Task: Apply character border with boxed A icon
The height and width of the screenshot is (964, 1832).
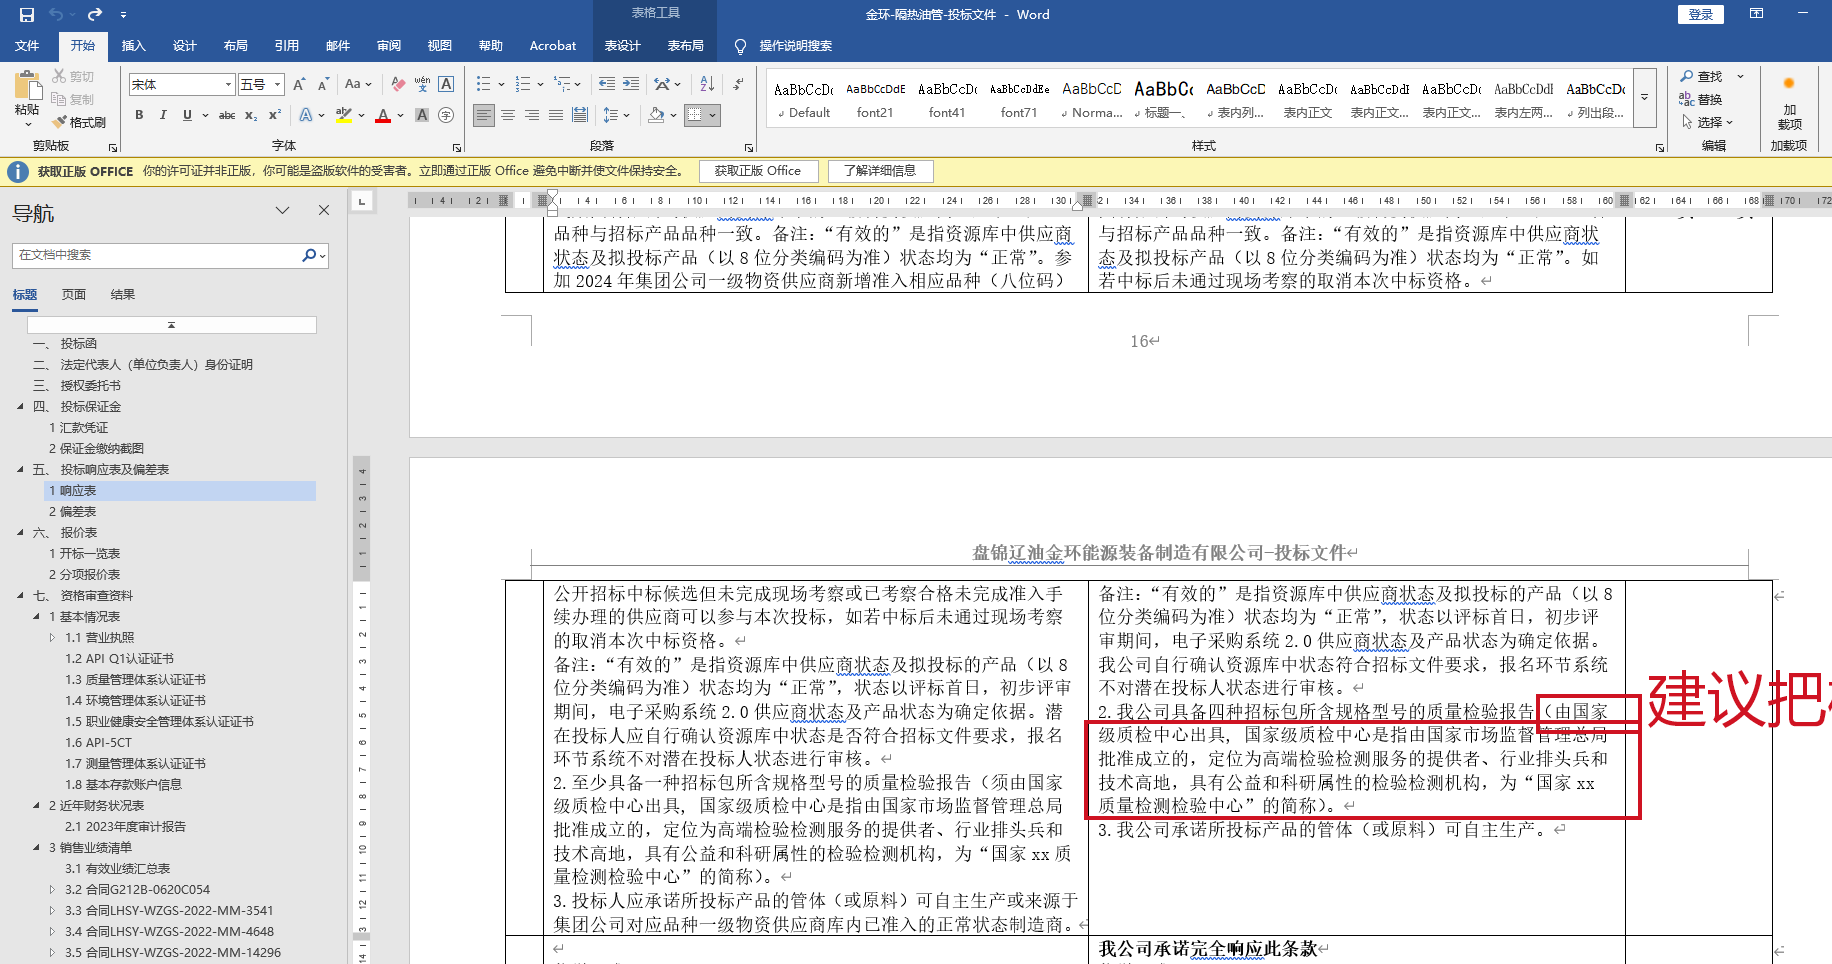Action: click(x=446, y=84)
